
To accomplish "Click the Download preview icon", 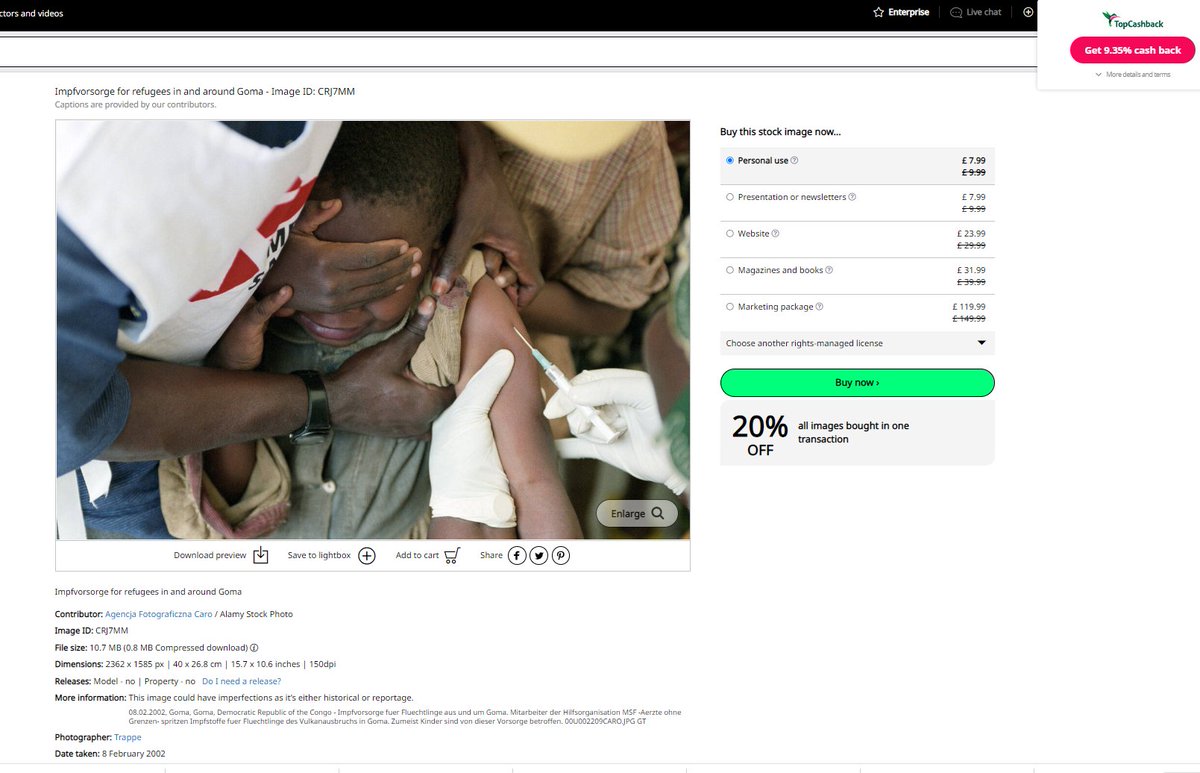I will pos(261,555).
